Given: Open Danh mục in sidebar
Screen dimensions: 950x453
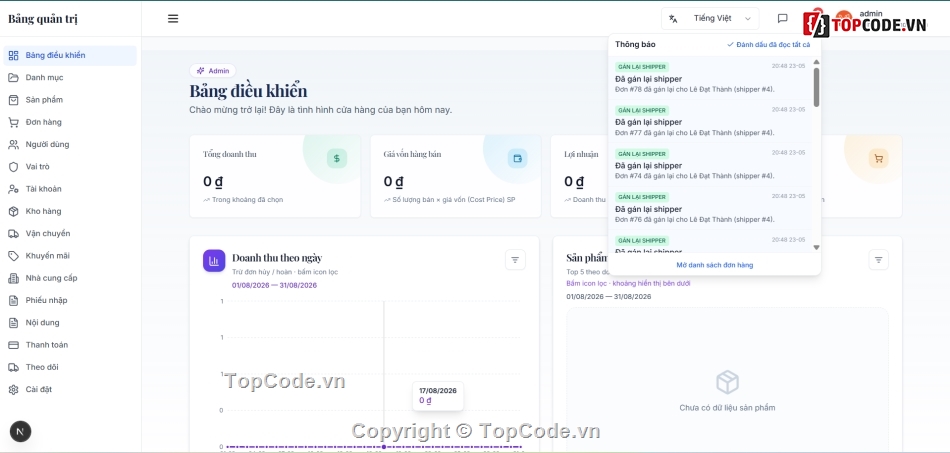Looking at the screenshot, I should [x=70, y=78].
